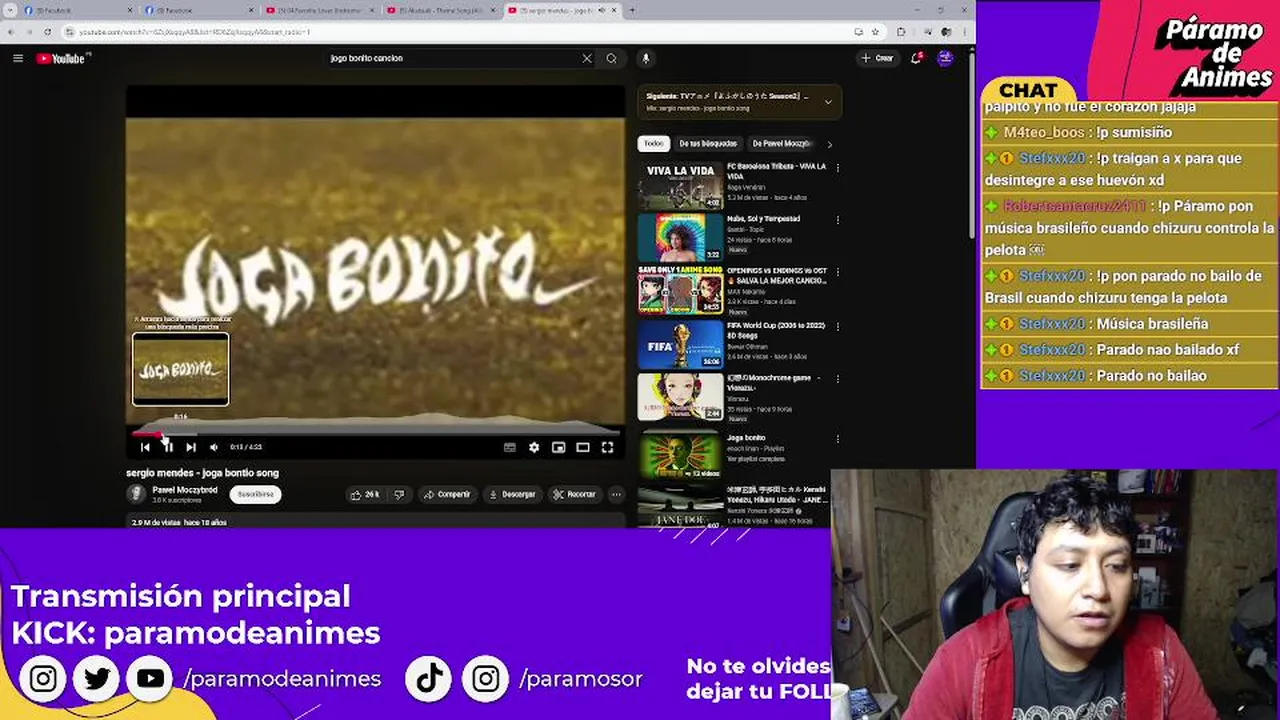Click 'Ver playlist completa' link
The width and height of the screenshot is (1280, 720).
point(755,459)
